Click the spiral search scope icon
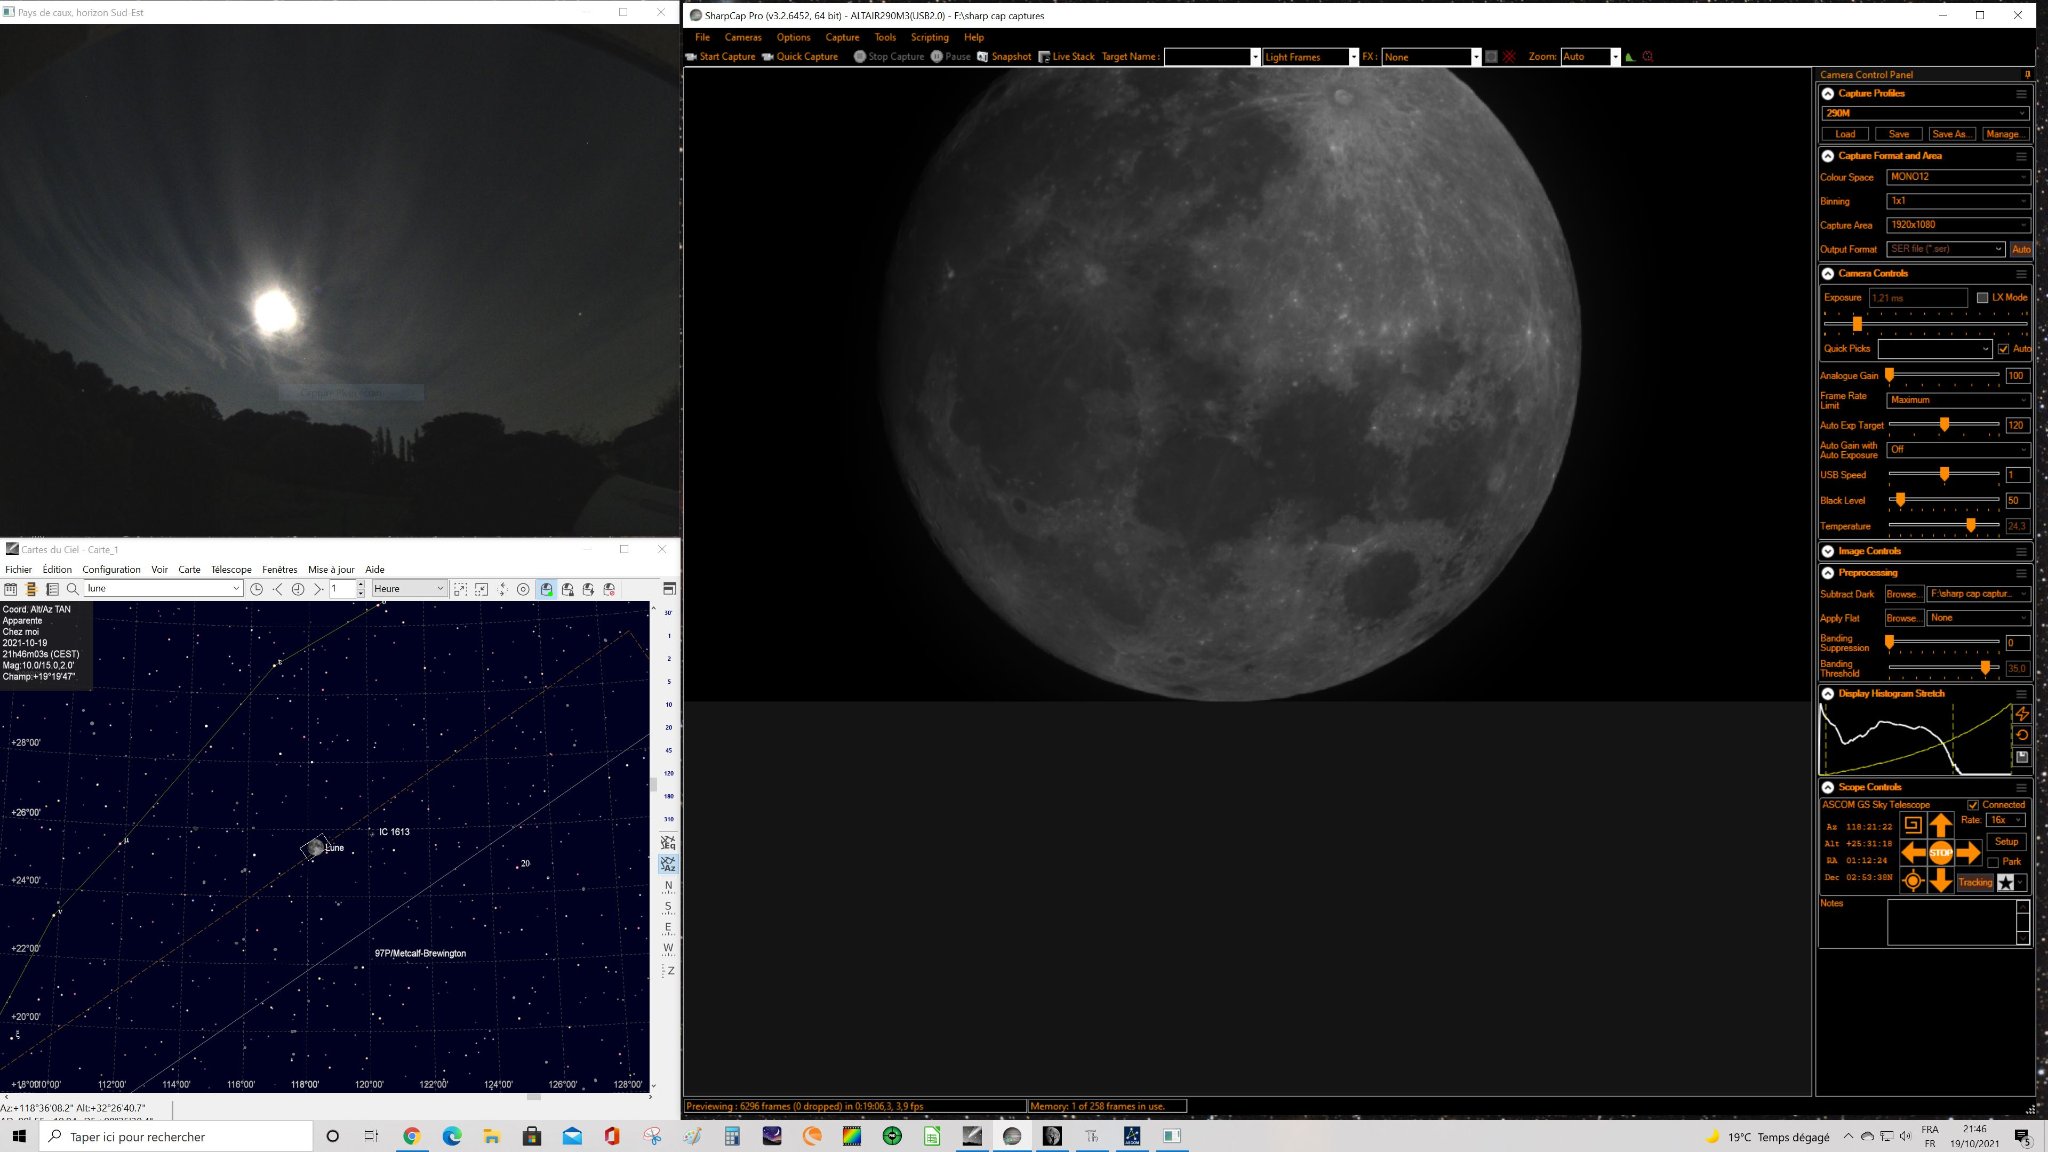 tap(1912, 825)
